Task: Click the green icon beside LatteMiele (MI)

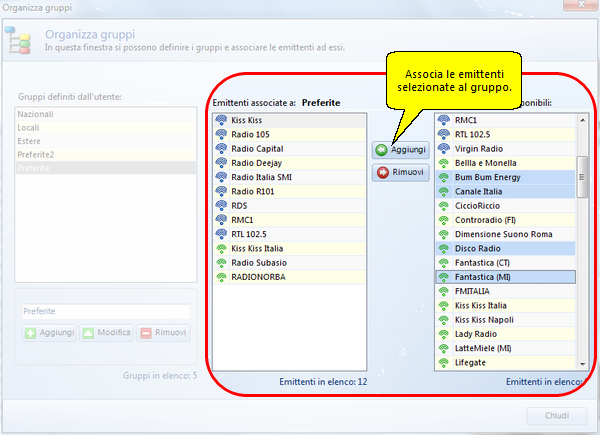Action: click(443, 349)
